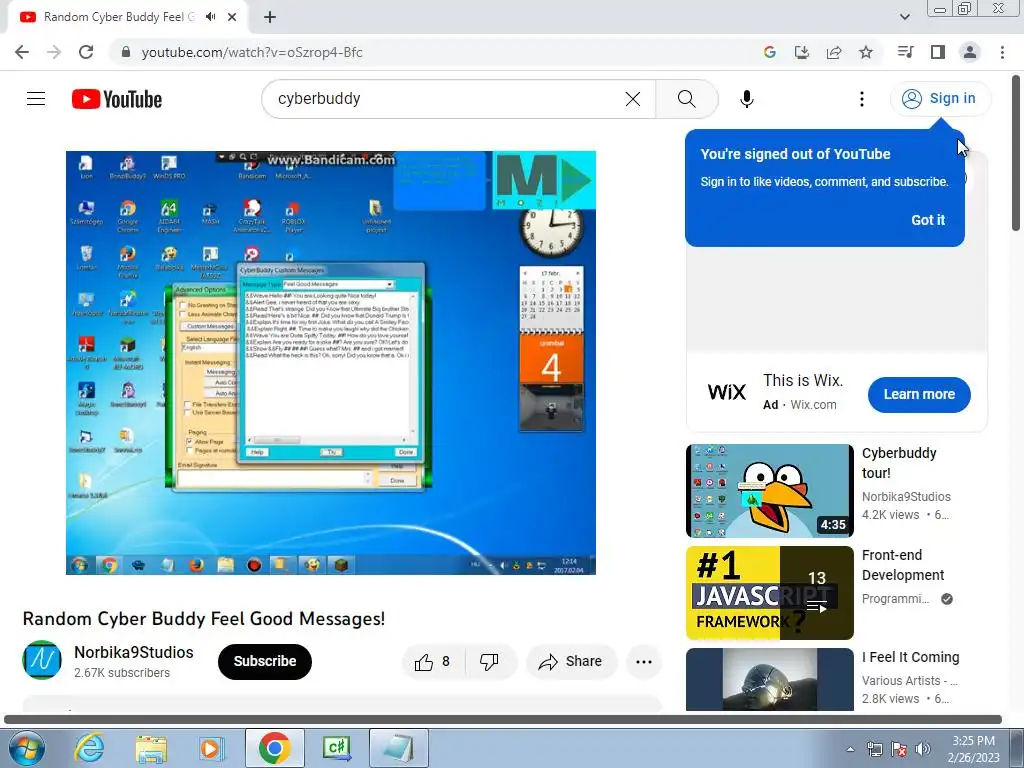
Task: Open the Windows Start button
Action: click(x=26, y=748)
